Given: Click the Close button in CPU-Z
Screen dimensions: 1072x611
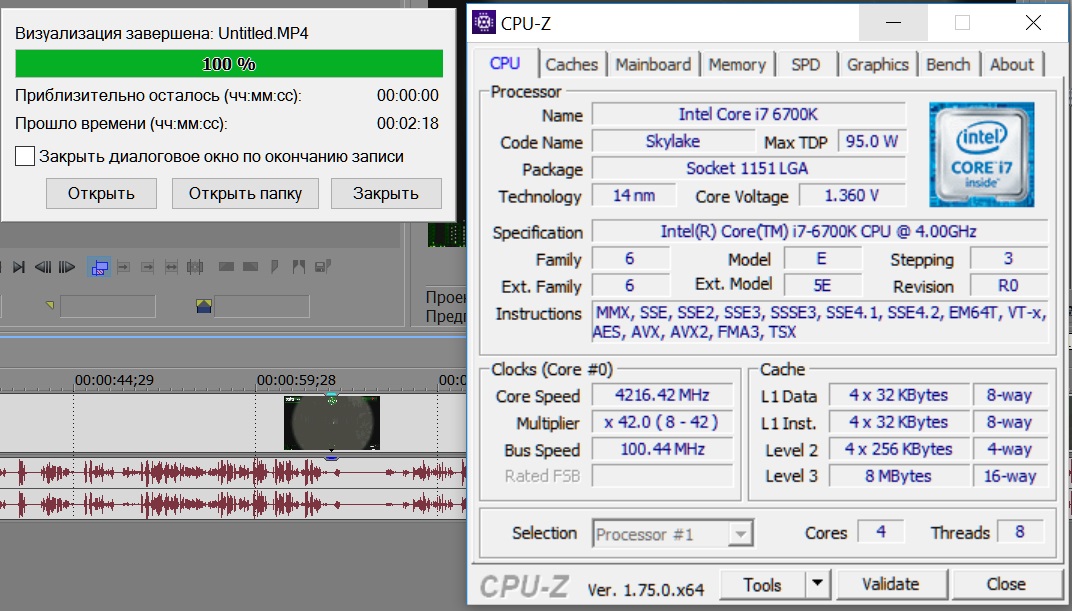Looking at the screenshot, I should click(x=1006, y=585).
